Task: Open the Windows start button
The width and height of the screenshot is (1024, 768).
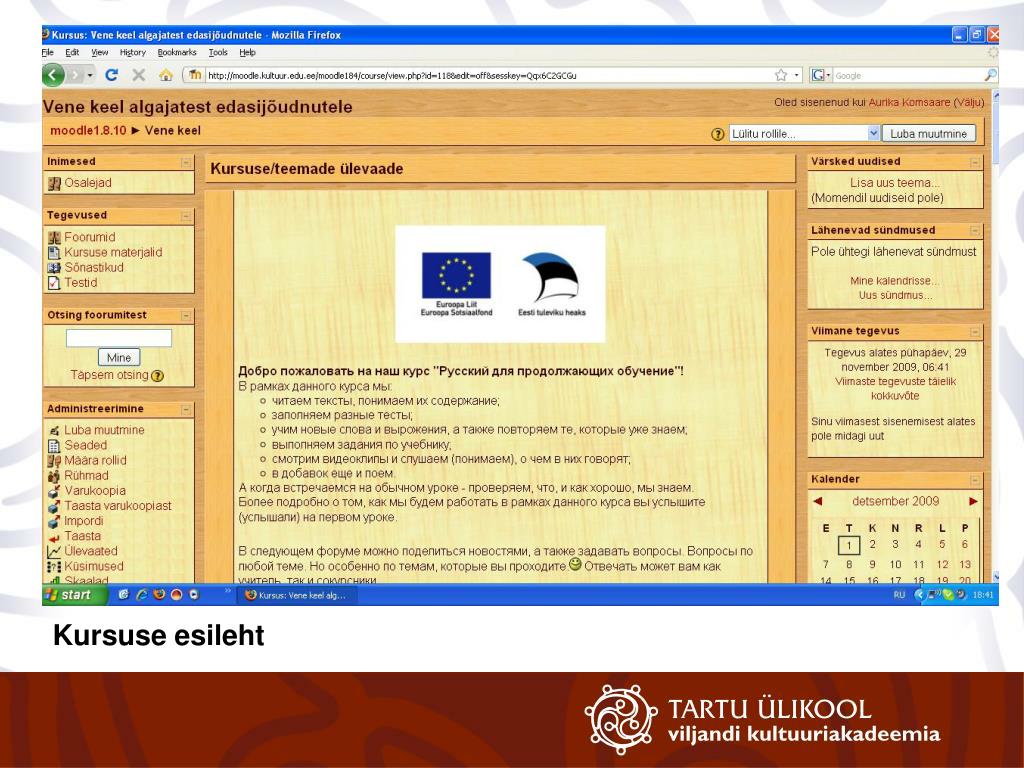Action: click(x=74, y=595)
